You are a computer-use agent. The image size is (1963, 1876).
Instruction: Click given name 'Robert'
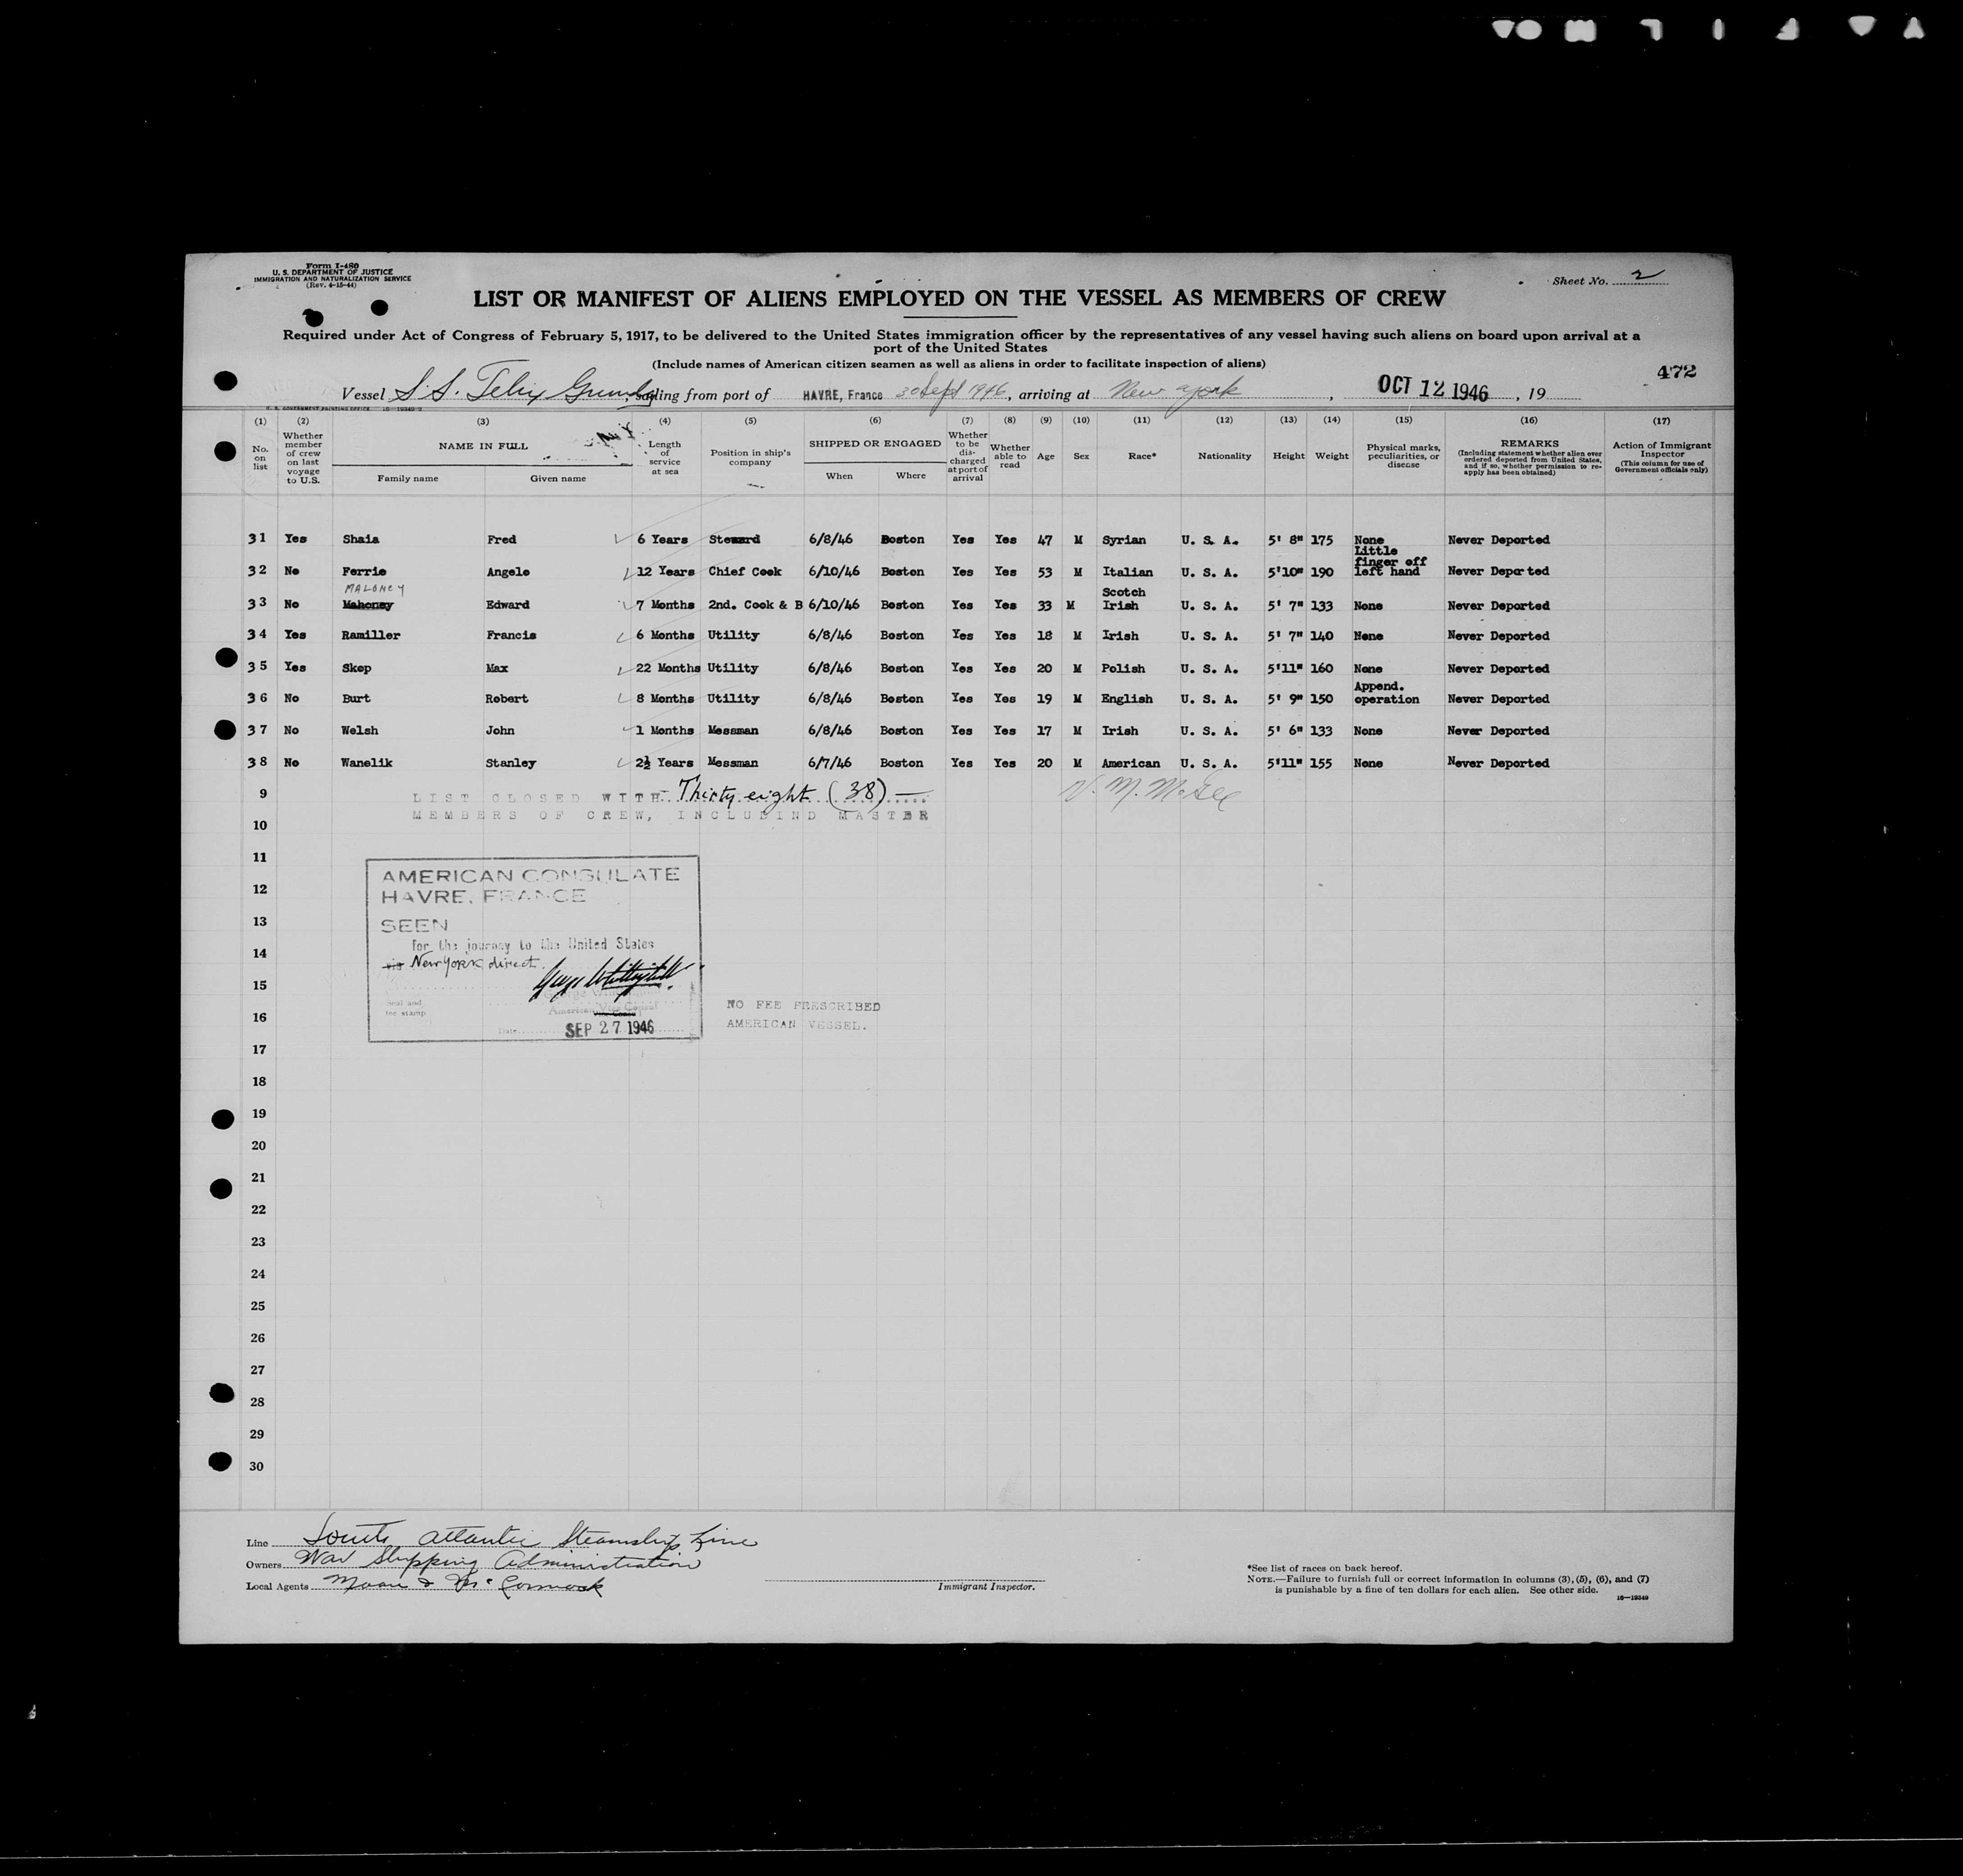(507, 698)
